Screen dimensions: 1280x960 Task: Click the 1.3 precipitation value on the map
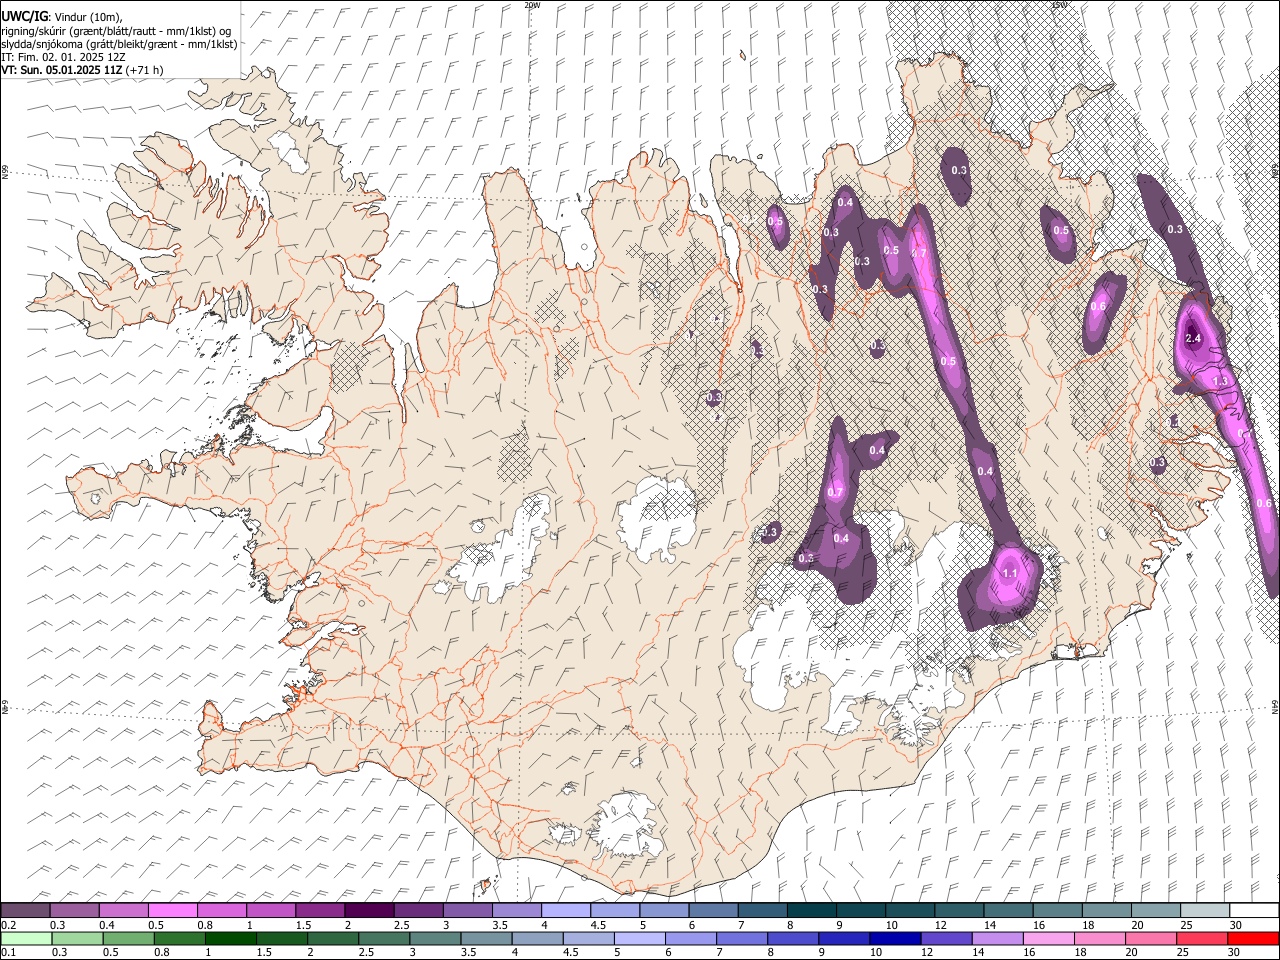coord(1220,381)
